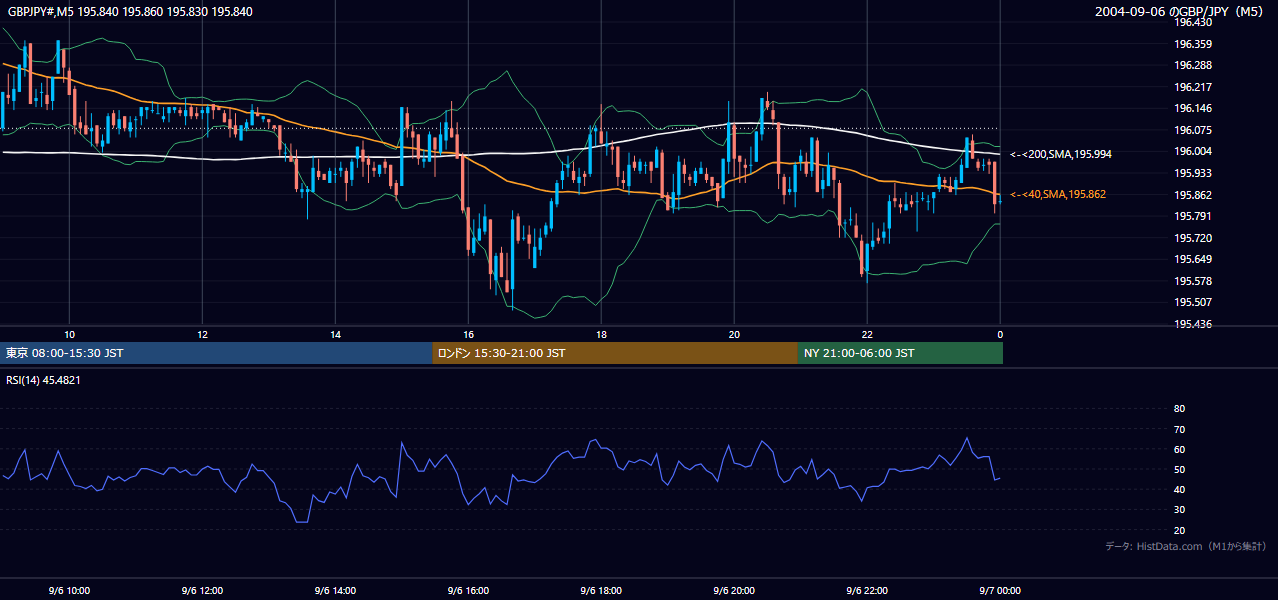Click the RSI scale label 70
Viewport: 1278px width, 600px height.
(1179, 429)
